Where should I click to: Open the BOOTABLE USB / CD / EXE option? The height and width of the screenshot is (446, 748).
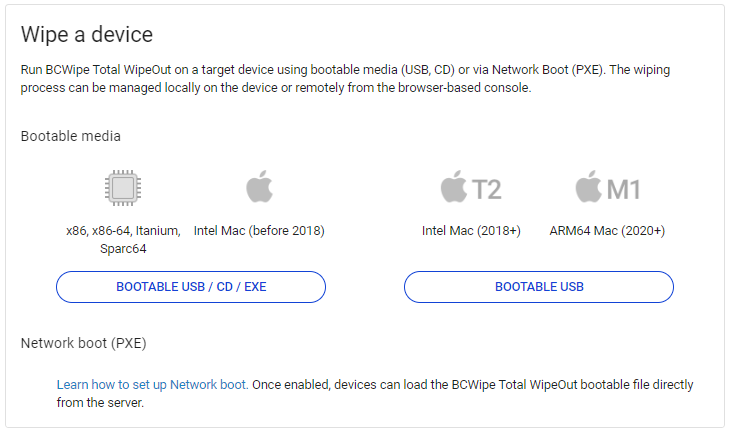pos(191,287)
